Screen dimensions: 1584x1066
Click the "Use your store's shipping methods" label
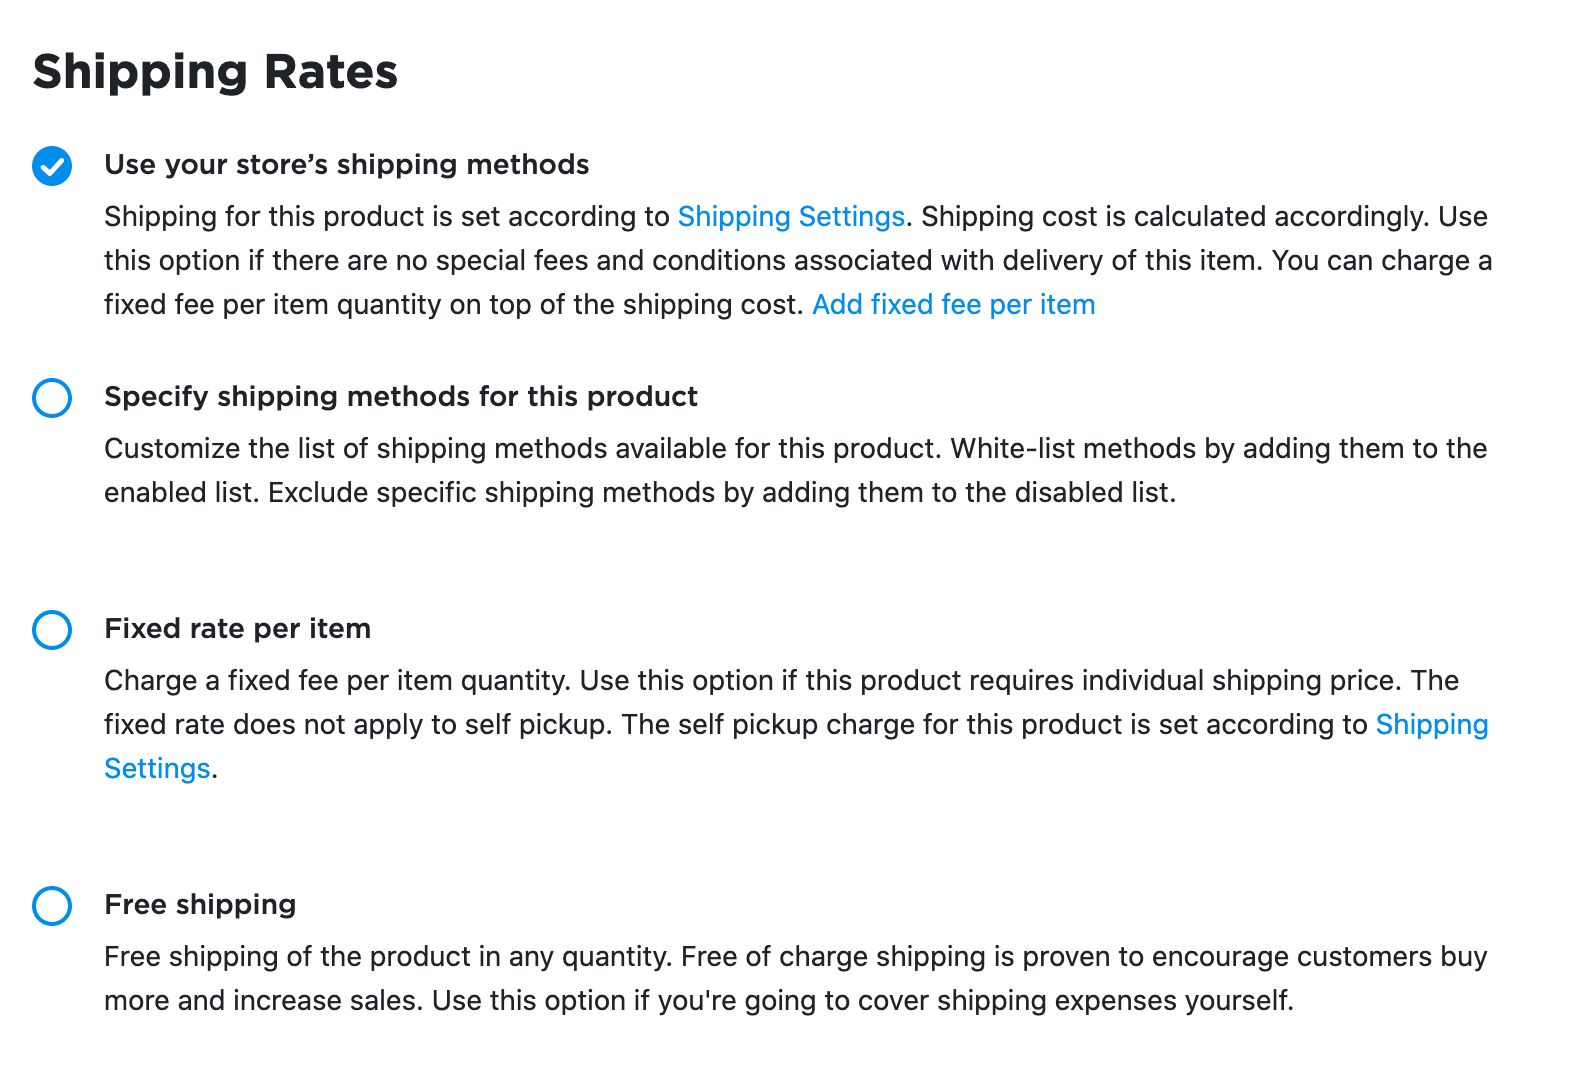click(346, 165)
